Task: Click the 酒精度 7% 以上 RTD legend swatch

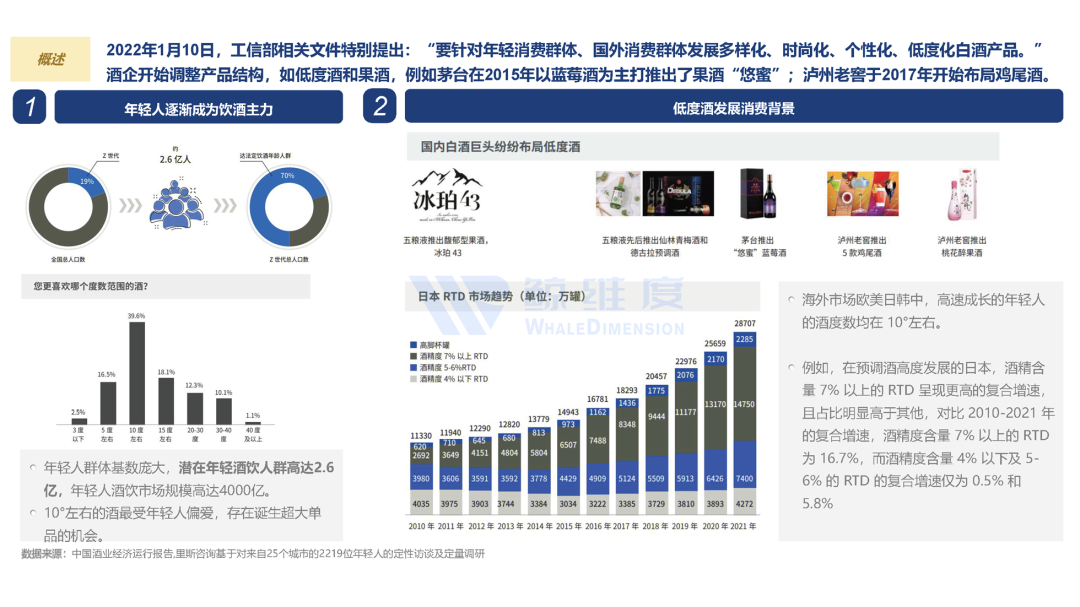Action: coord(413,356)
